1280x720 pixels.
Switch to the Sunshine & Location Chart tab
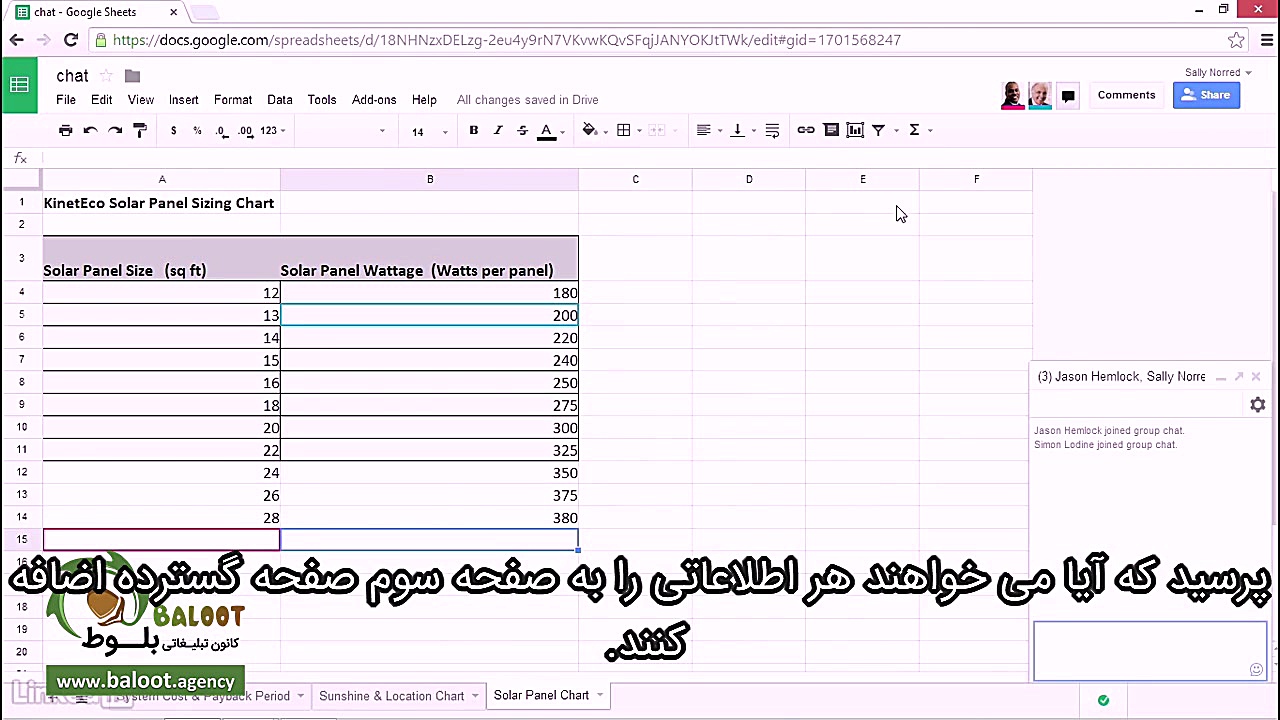tap(392, 695)
